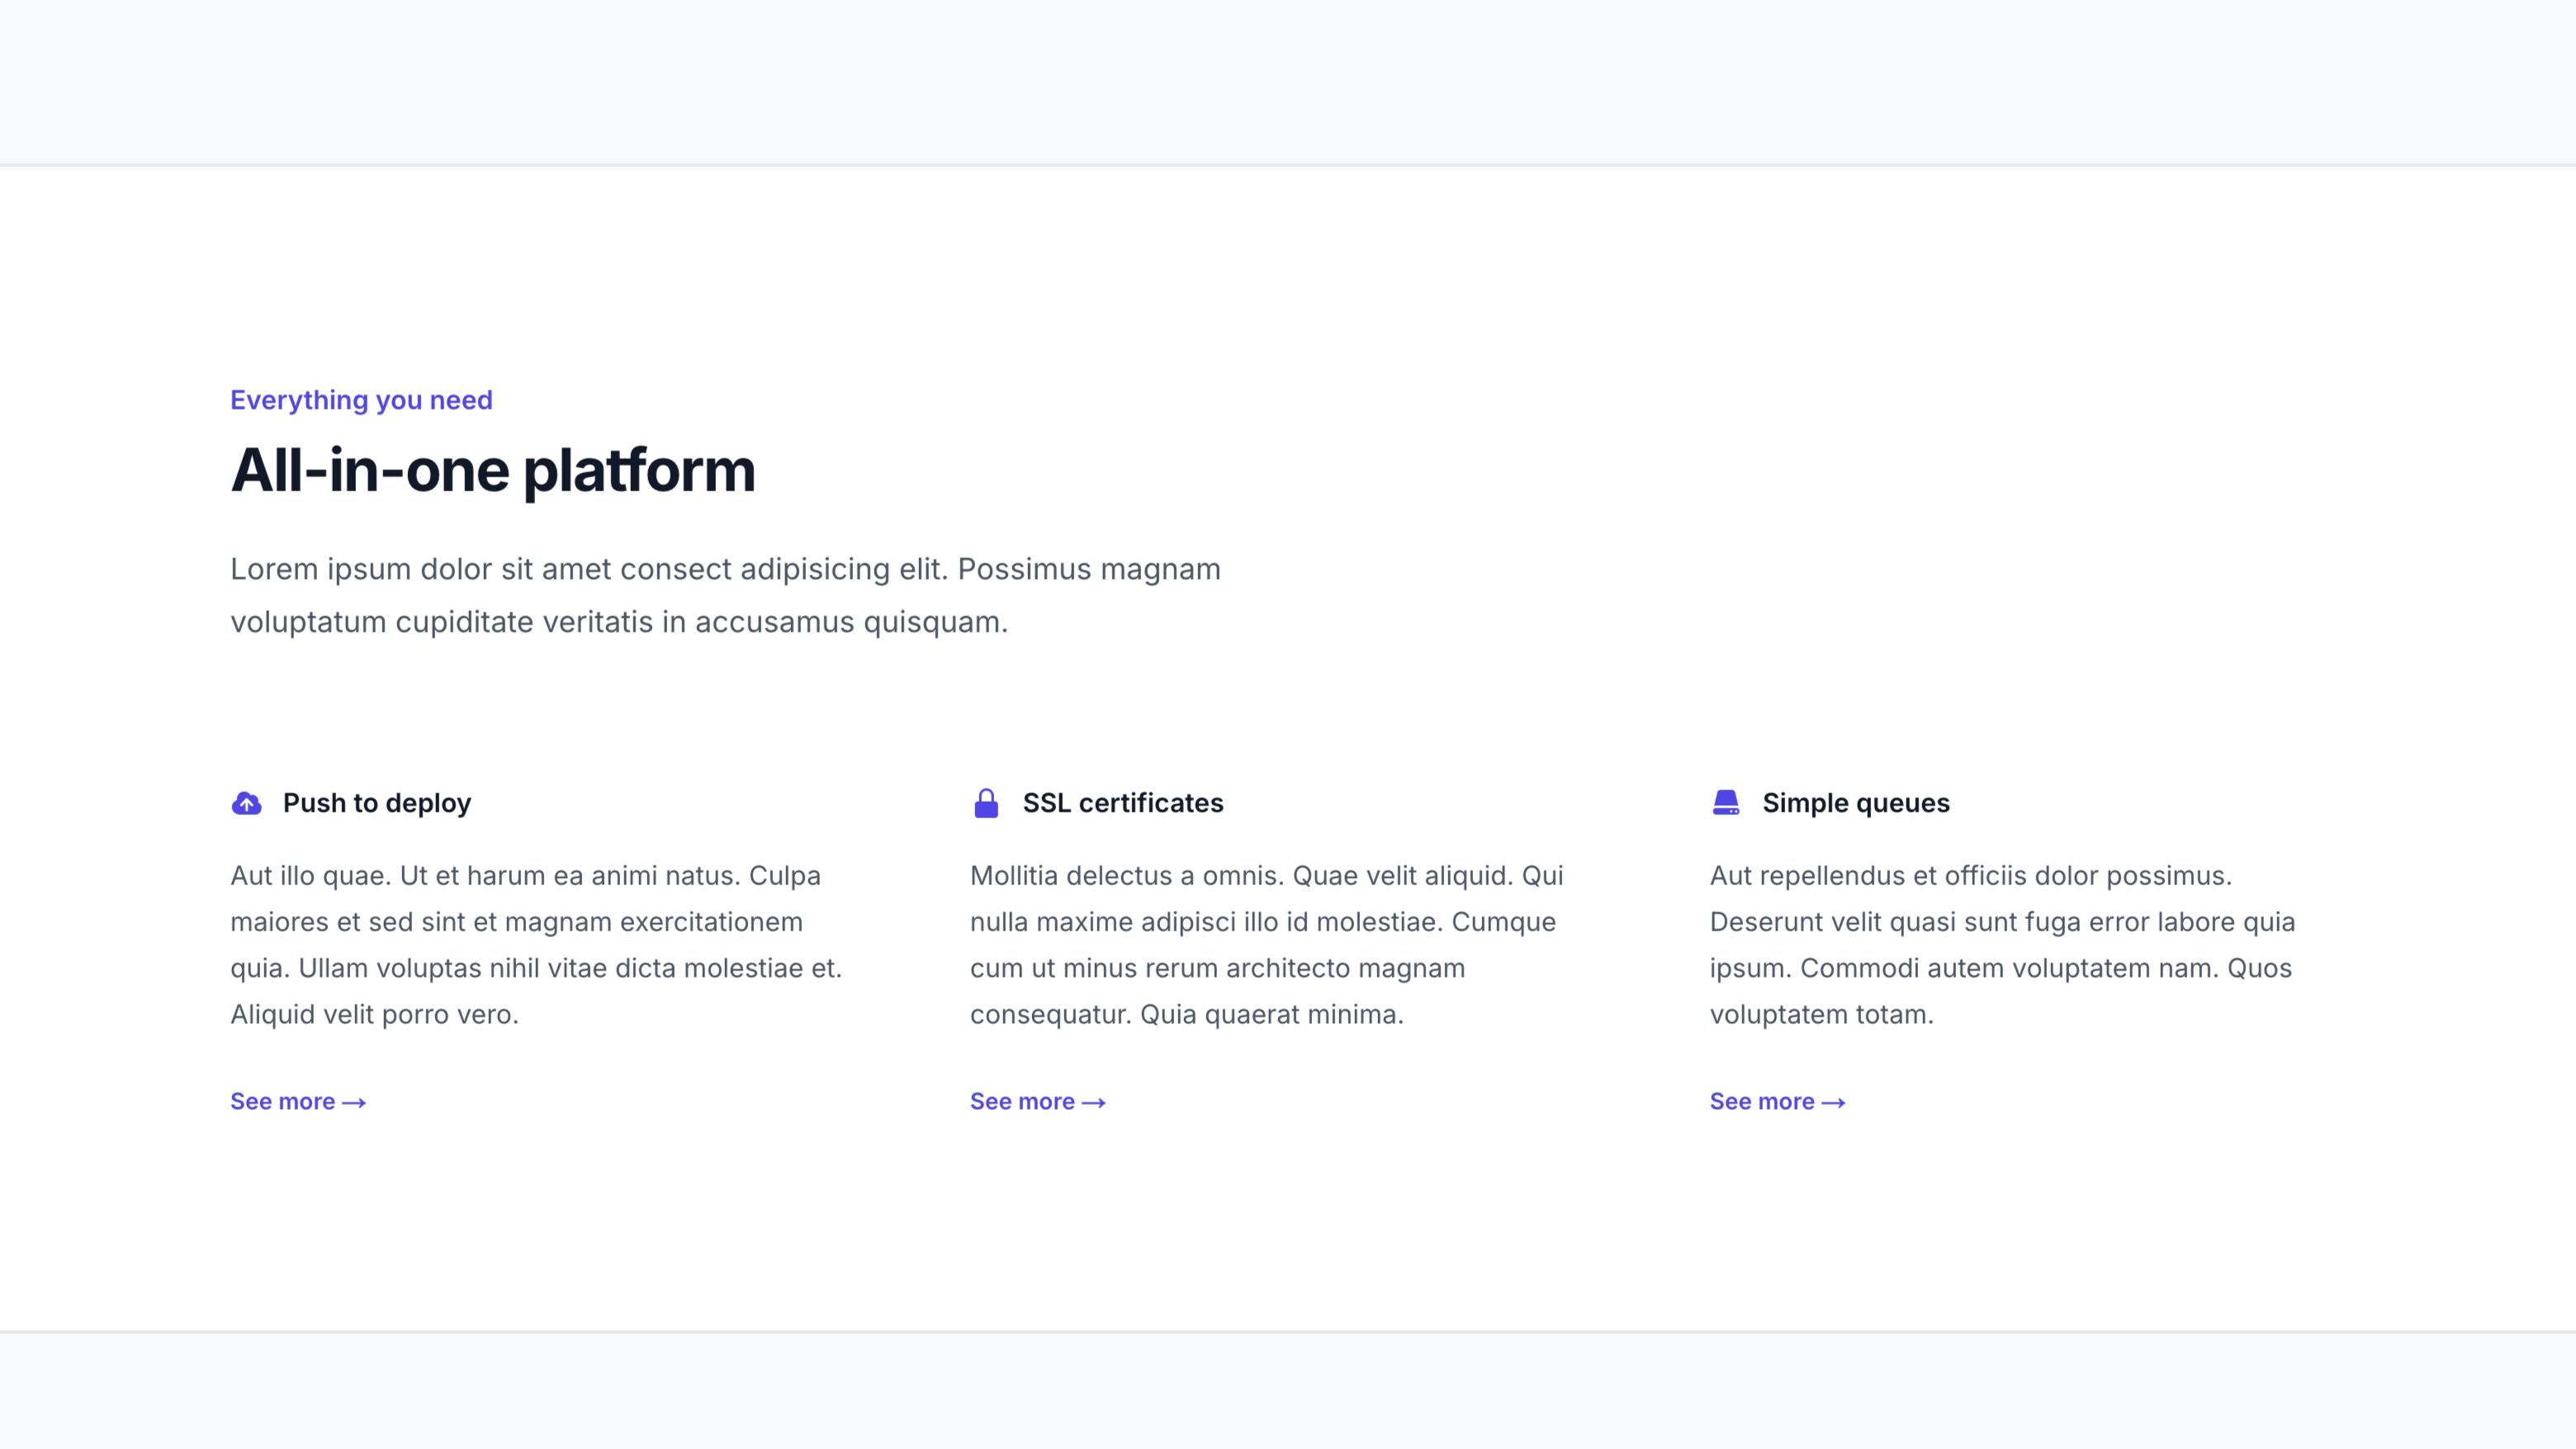
Task: Select the SSL certificates heading
Action: 1123,803
